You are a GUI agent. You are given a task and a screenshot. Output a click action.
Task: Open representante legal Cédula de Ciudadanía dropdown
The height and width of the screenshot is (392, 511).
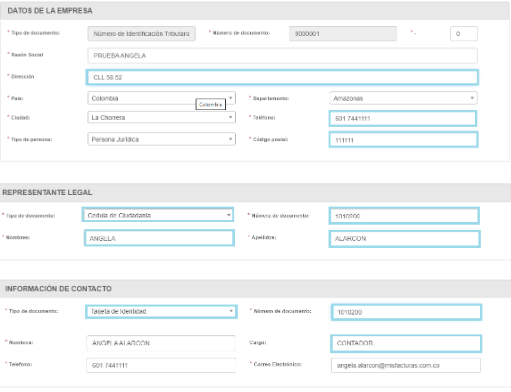coord(158,215)
